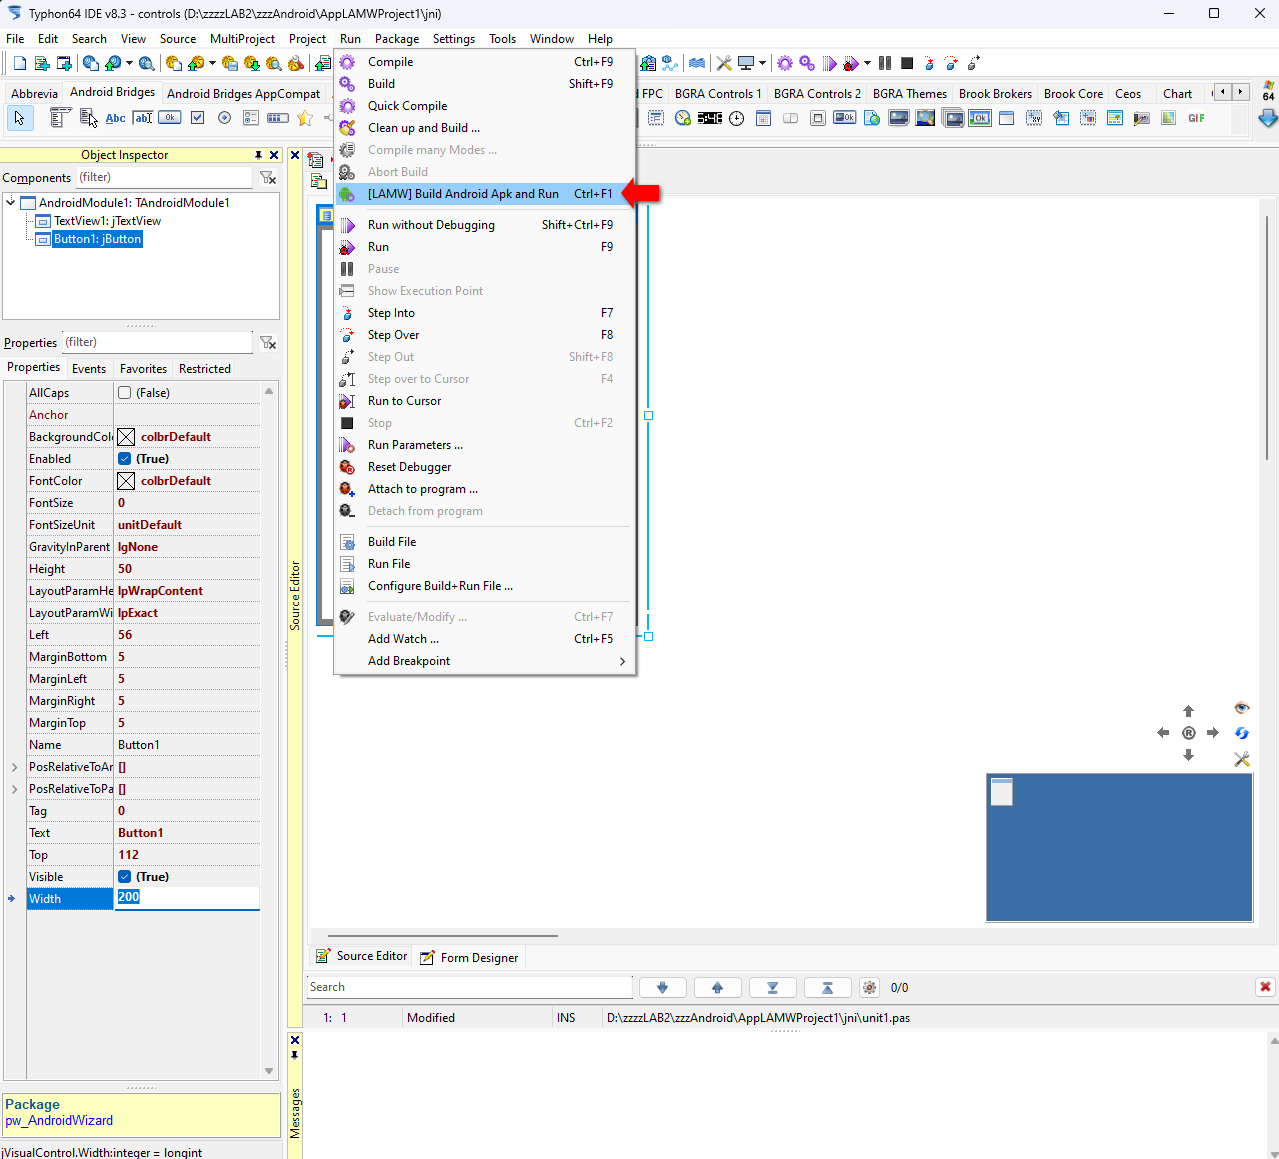
Task: Pick the star-shaped component in Android Bridges palette
Action: point(305,118)
